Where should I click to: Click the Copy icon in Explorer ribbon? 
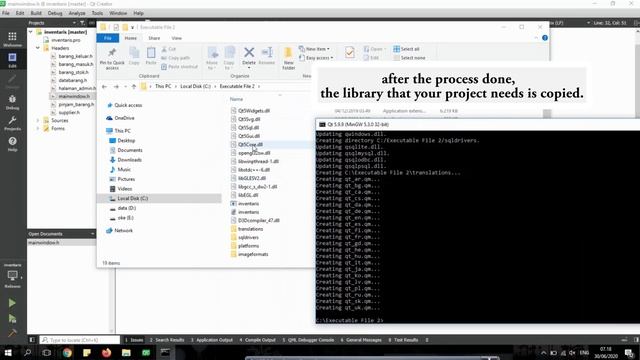(x=134, y=56)
